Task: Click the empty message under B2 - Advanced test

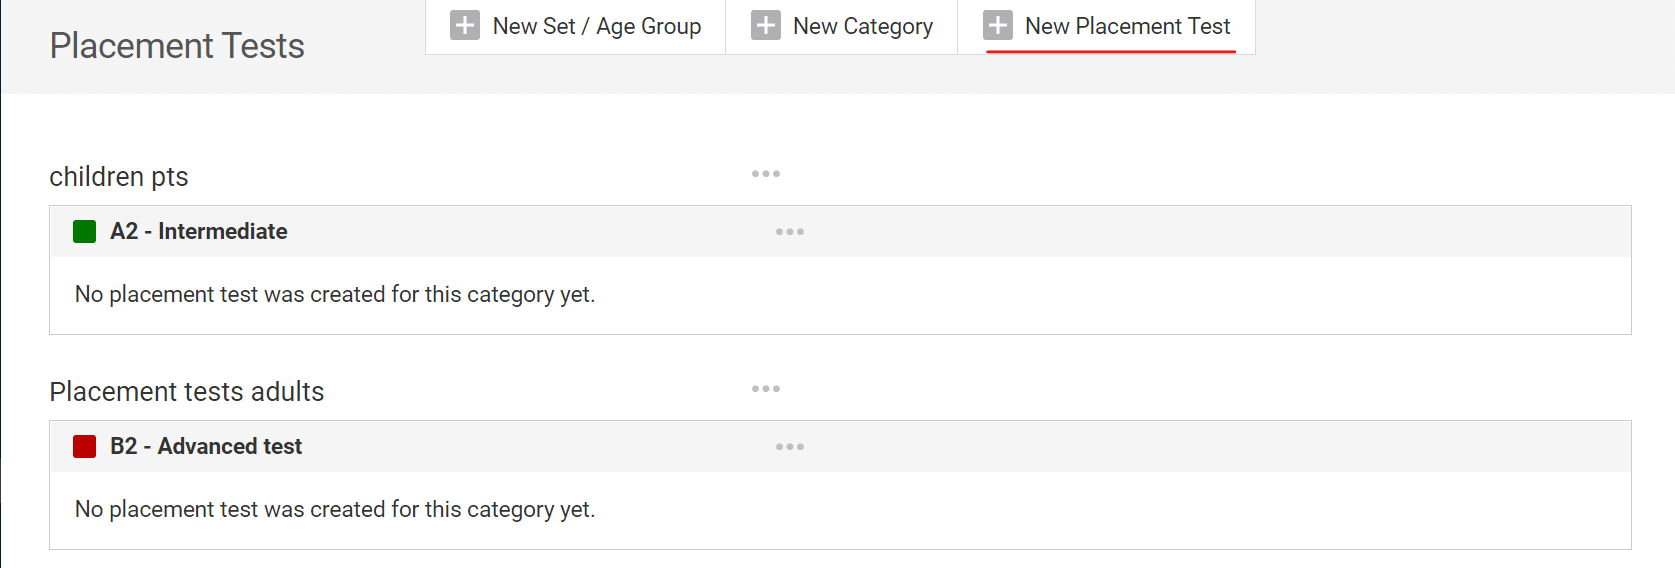Action: [x=335, y=509]
